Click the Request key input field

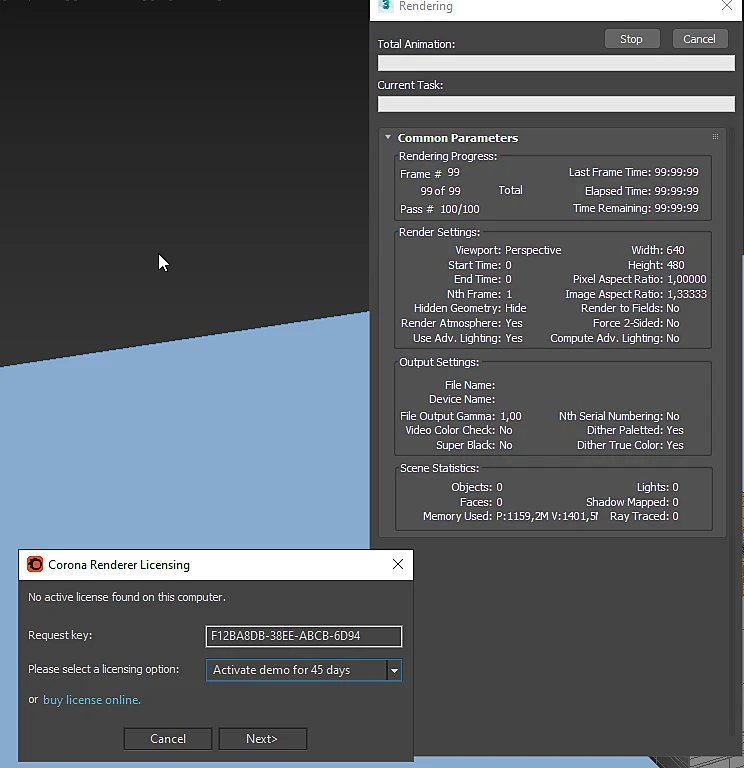(x=304, y=636)
